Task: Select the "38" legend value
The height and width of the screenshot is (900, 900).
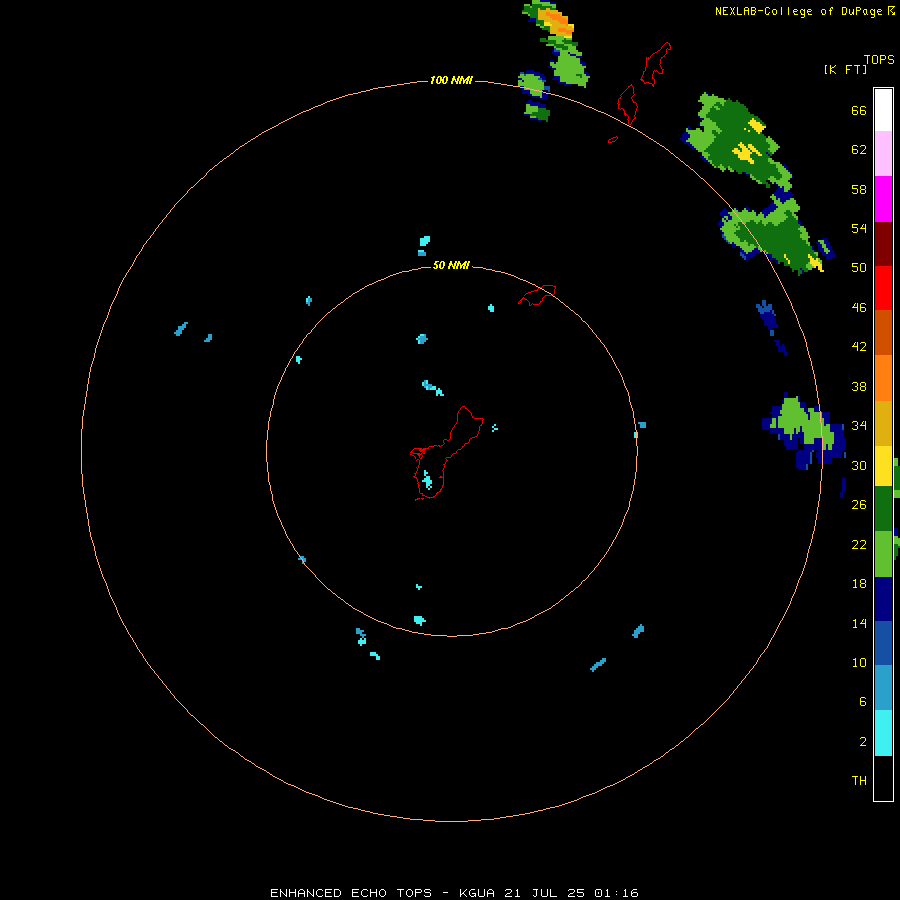Action: click(x=859, y=386)
